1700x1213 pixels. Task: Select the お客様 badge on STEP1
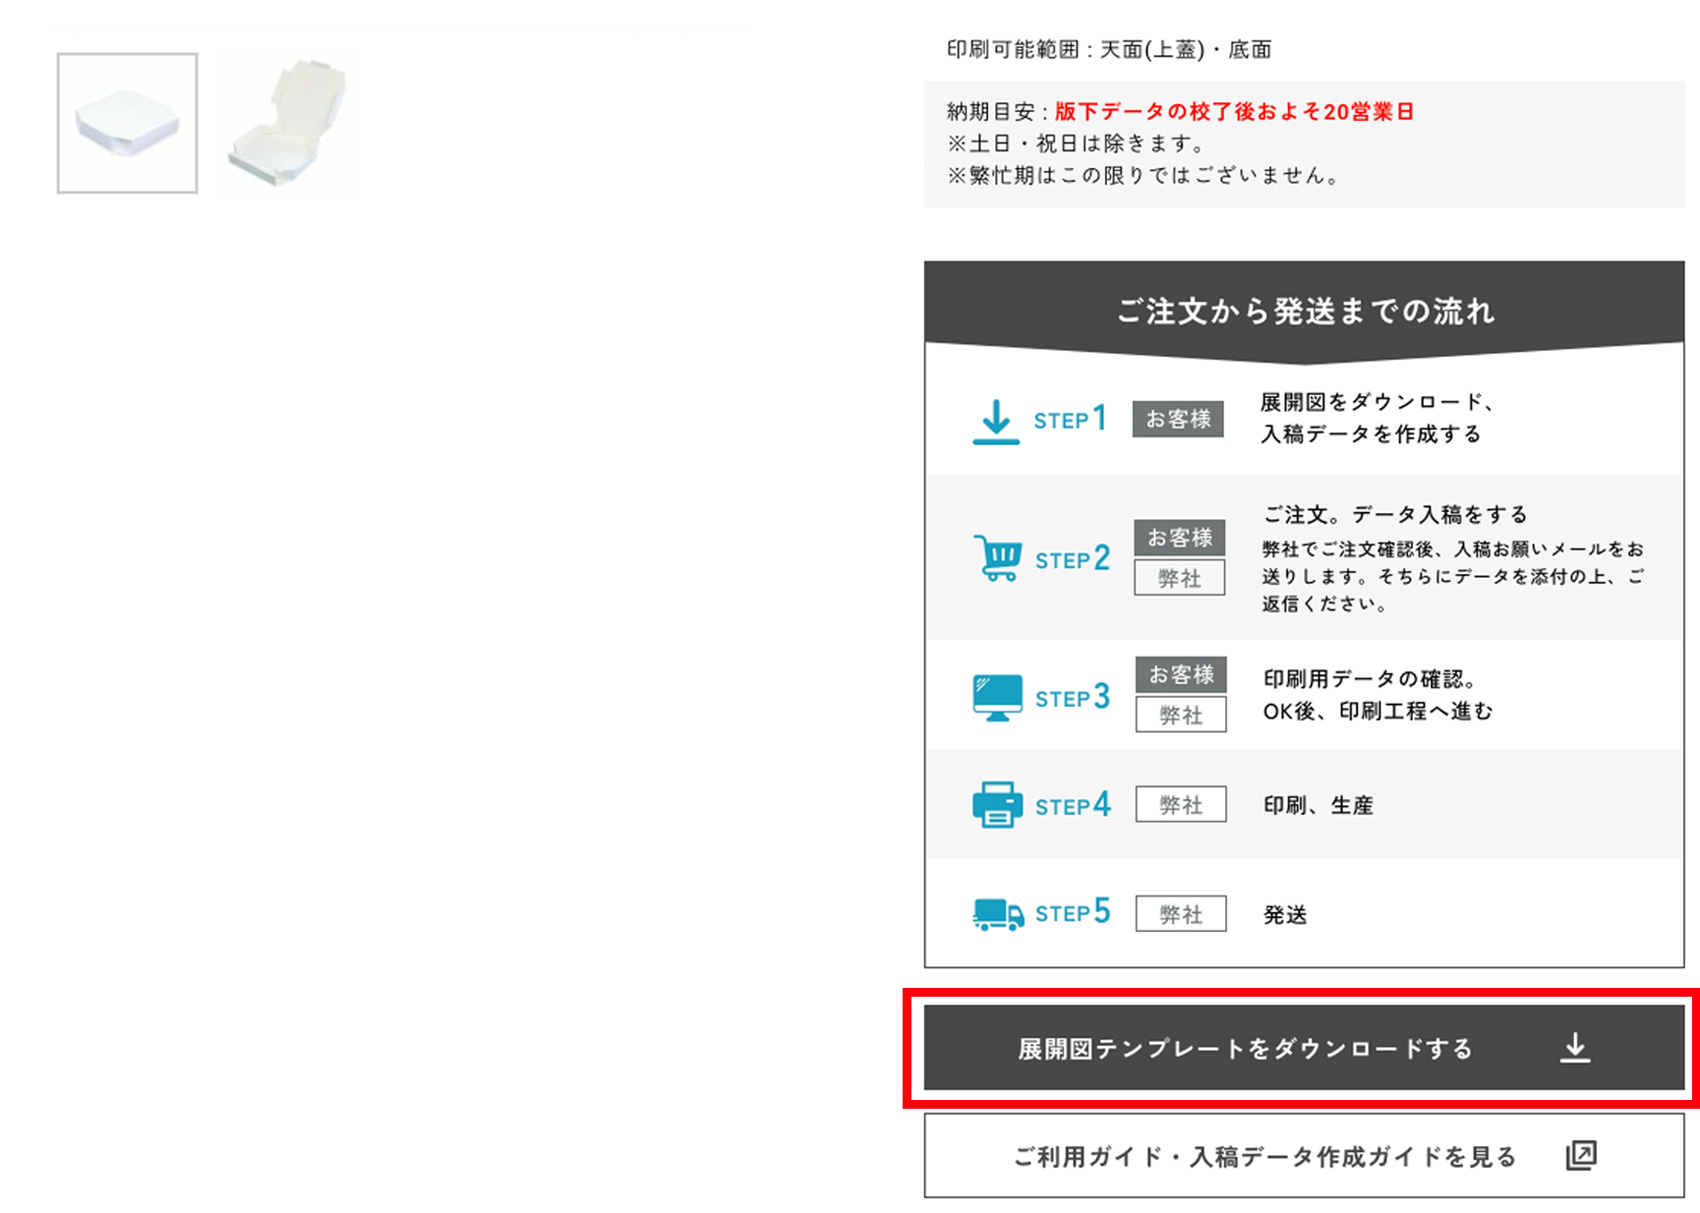coord(1177,420)
